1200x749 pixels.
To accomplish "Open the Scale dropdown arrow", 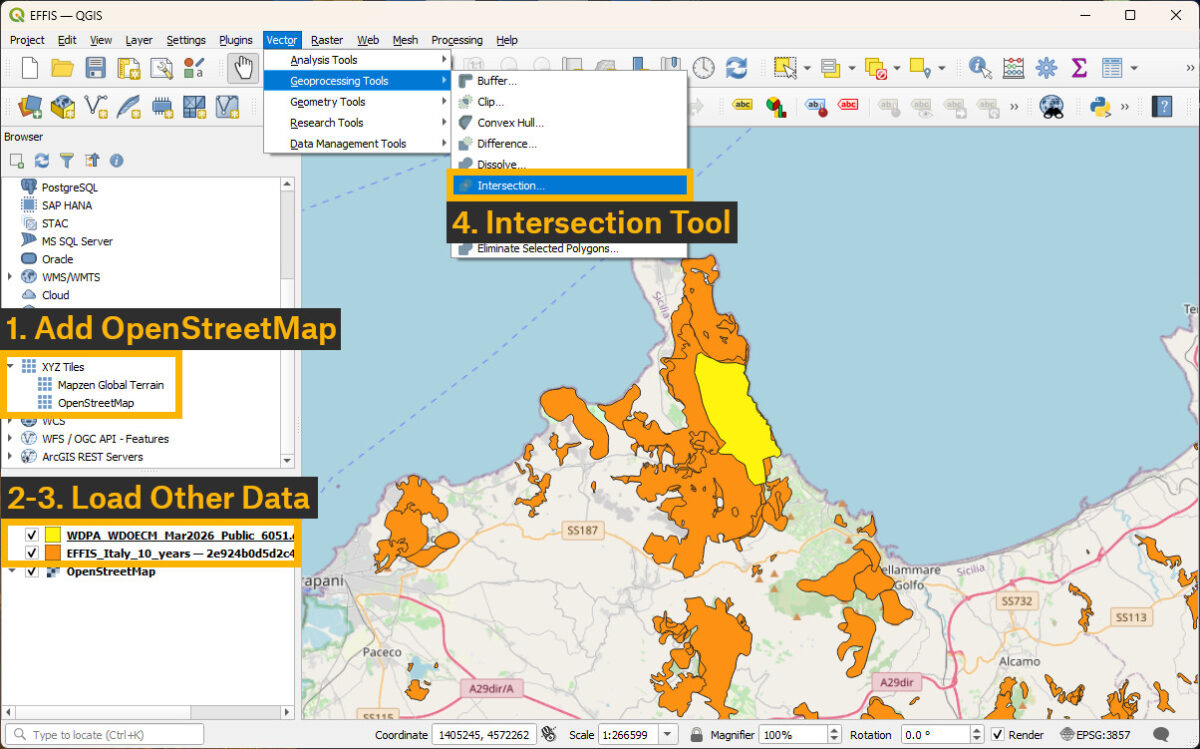I will click(x=668, y=735).
